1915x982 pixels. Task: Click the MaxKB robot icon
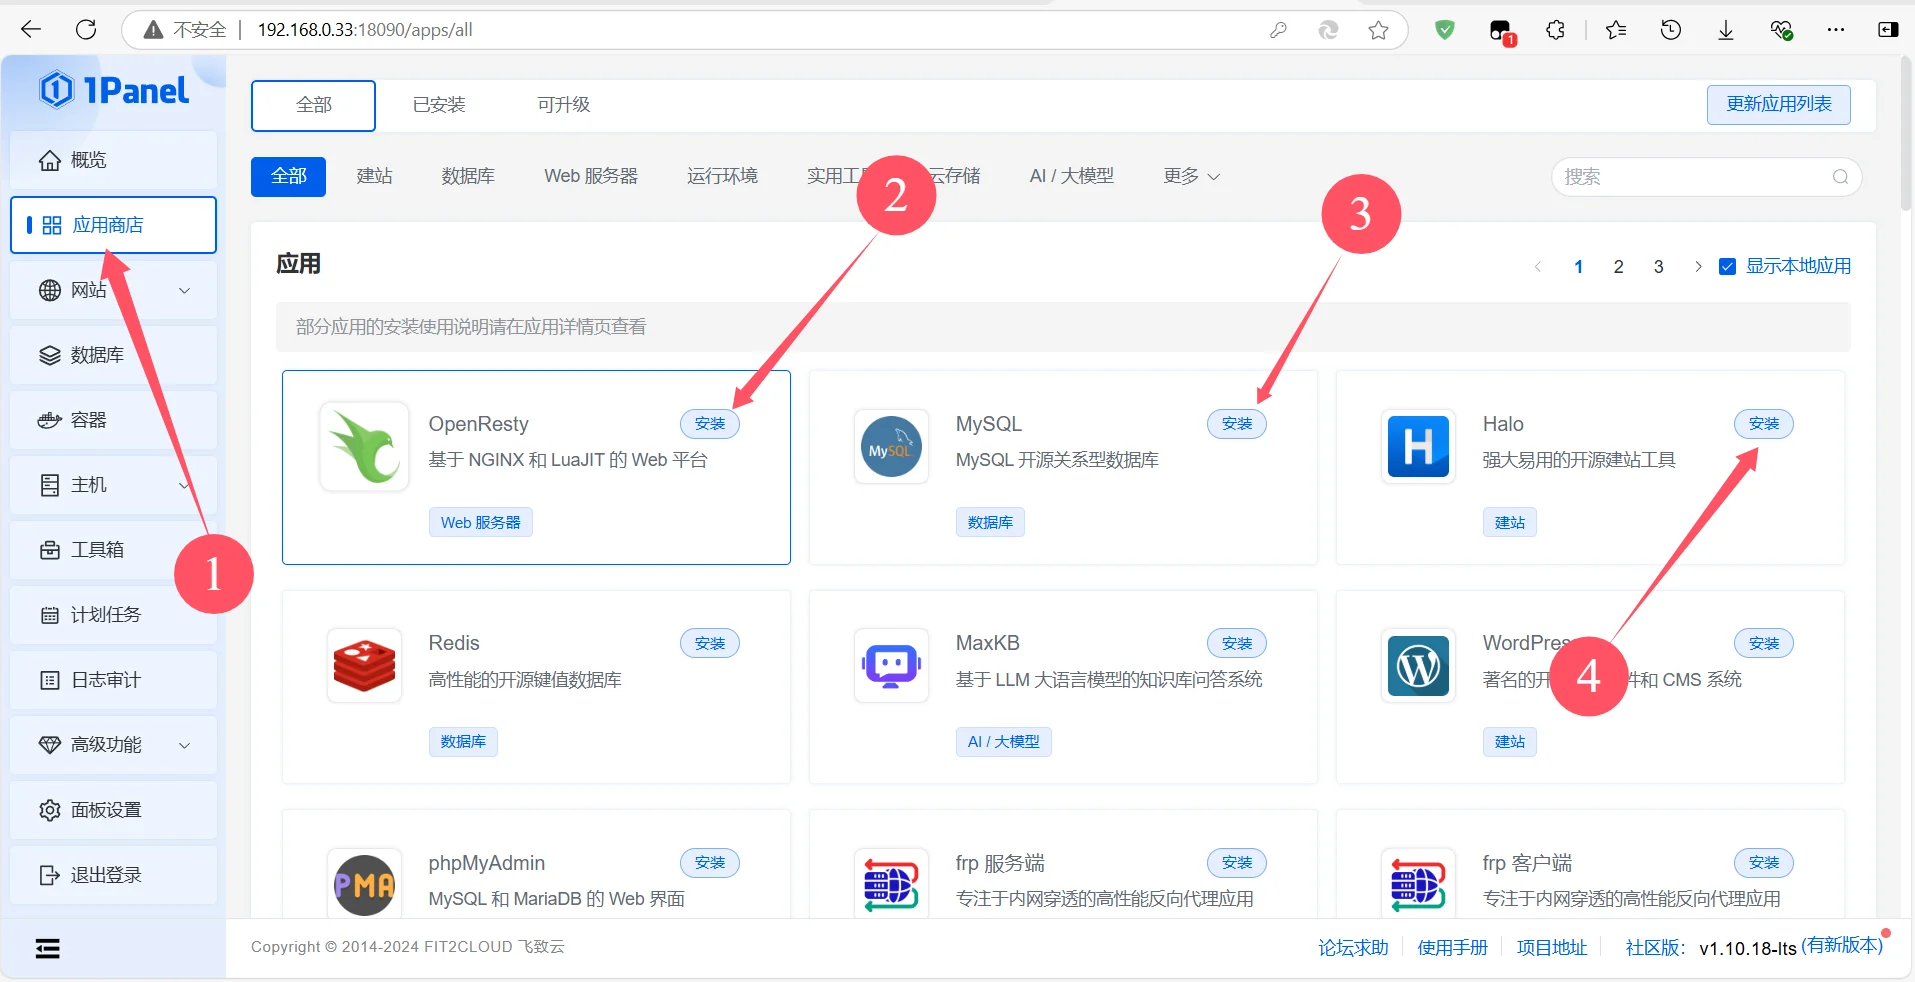click(x=891, y=666)
